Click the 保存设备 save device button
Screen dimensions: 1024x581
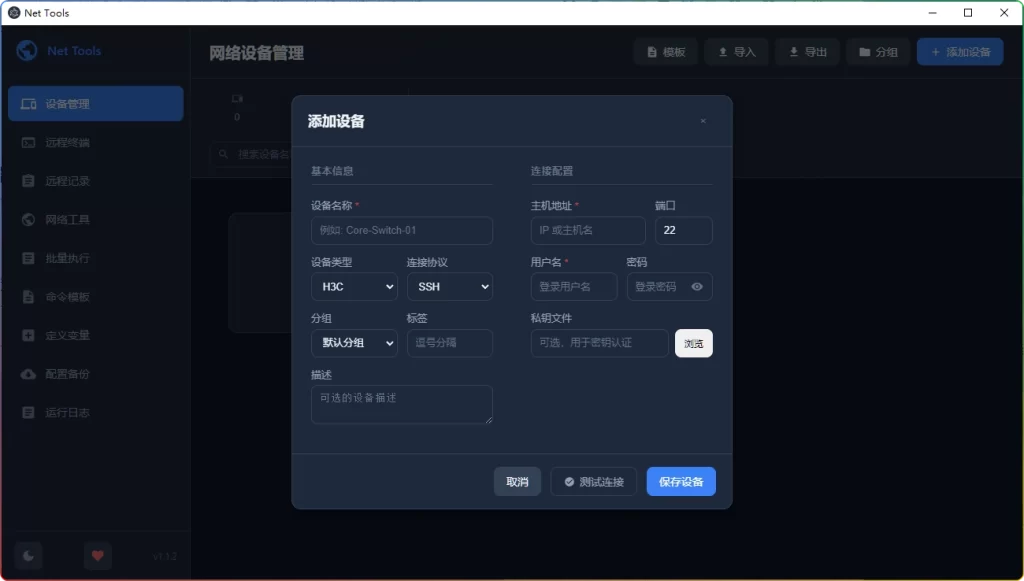pyautogui.click(x=680, y=481)
